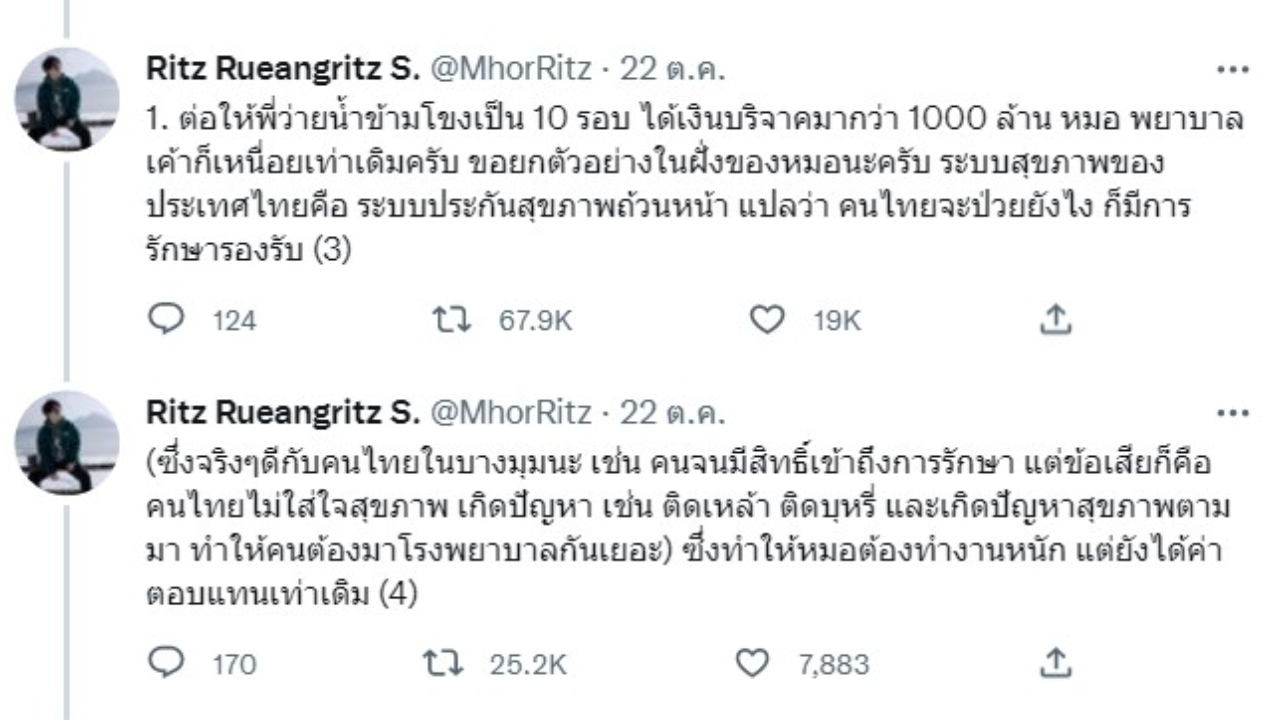This screenshot has height=720, width=1280.
Task: Open more options menu on second tweet
Action: click(1233, 412)
